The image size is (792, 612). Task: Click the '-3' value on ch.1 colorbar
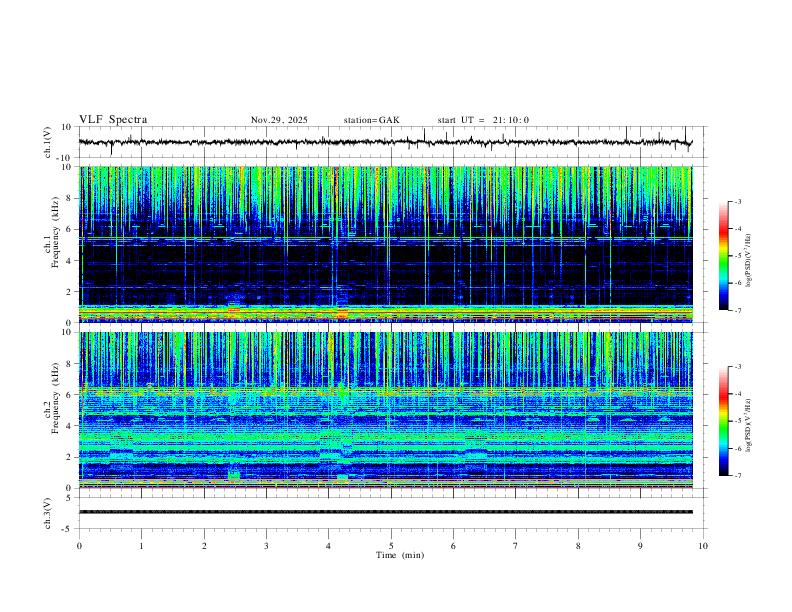[x=737, y=202]
